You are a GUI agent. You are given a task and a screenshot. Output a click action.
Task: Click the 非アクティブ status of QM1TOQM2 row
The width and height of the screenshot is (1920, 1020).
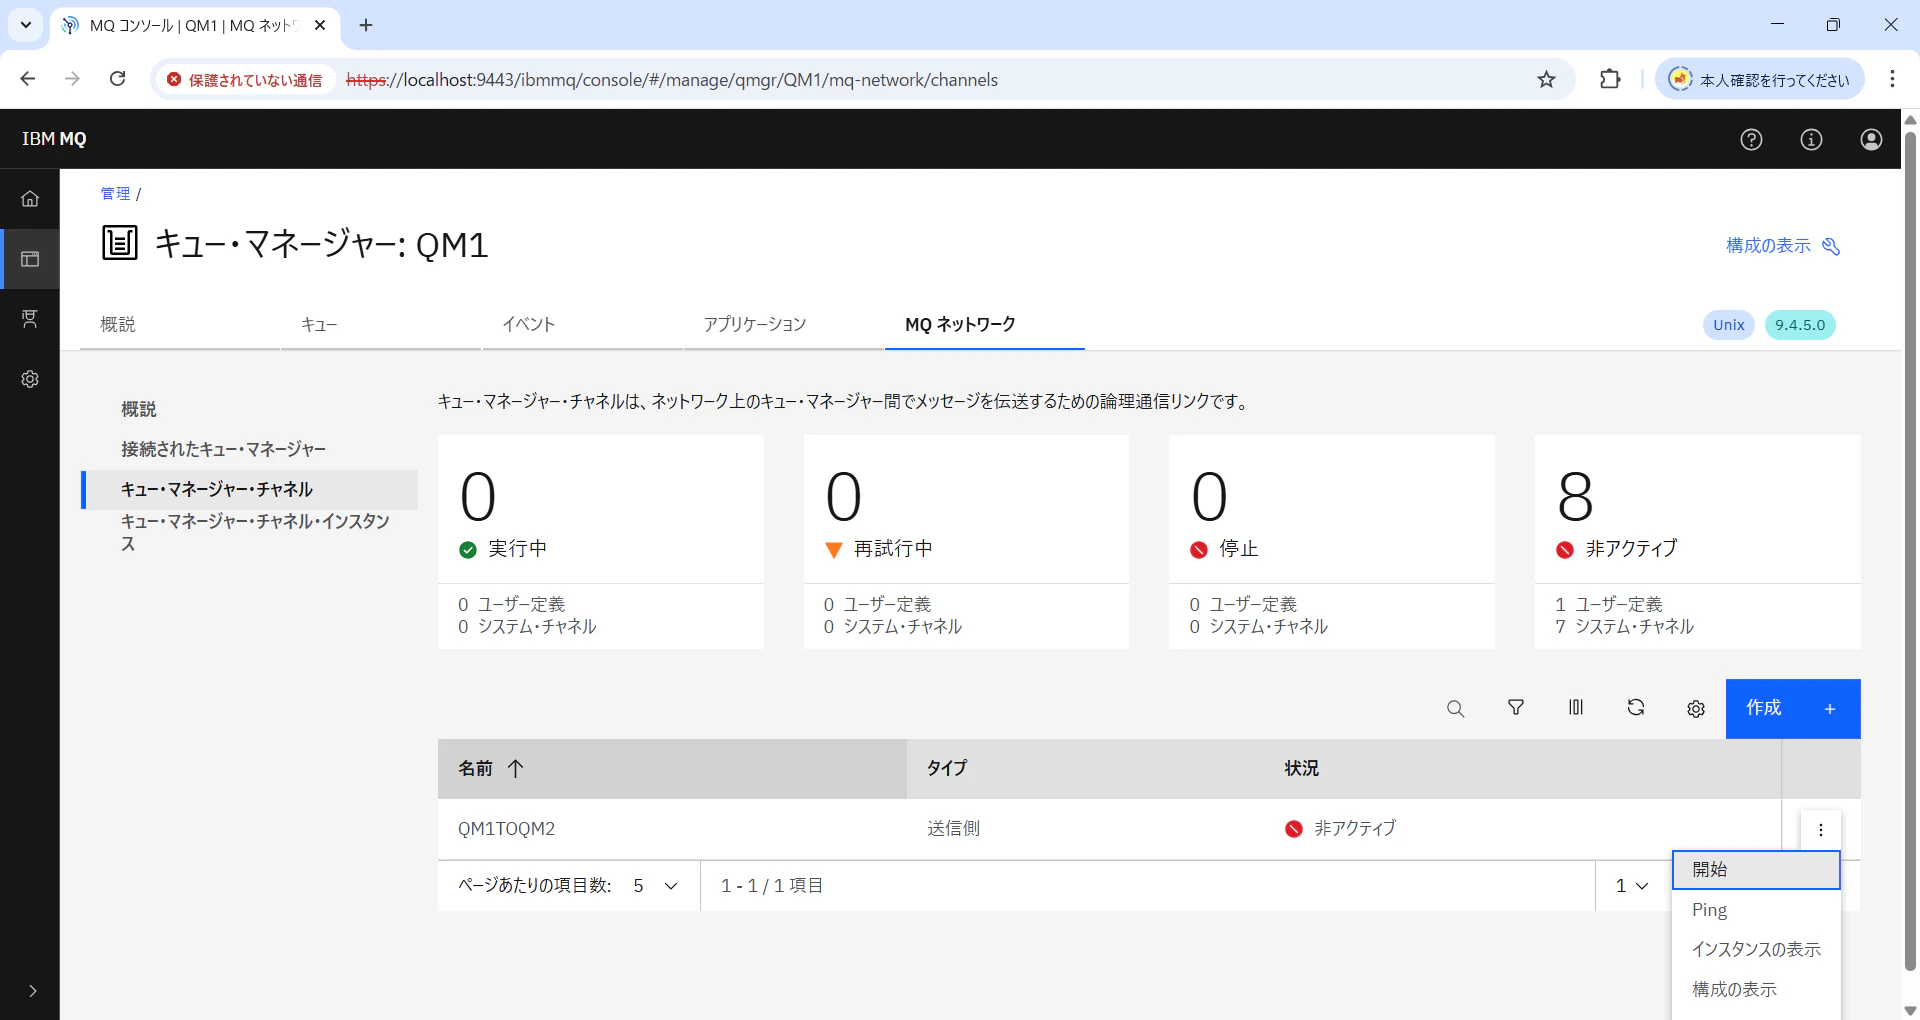coord(1340,829)
